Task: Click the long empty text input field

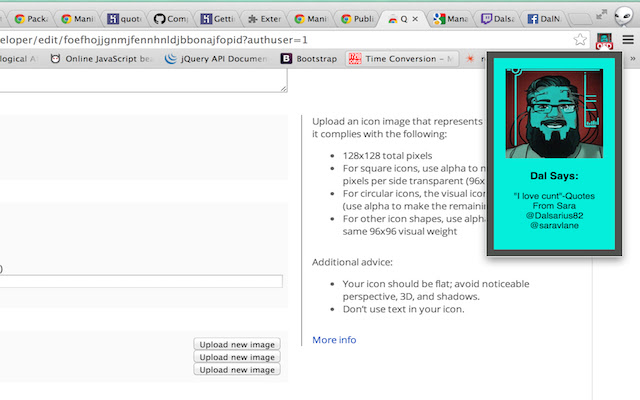Action: [141, 281]
